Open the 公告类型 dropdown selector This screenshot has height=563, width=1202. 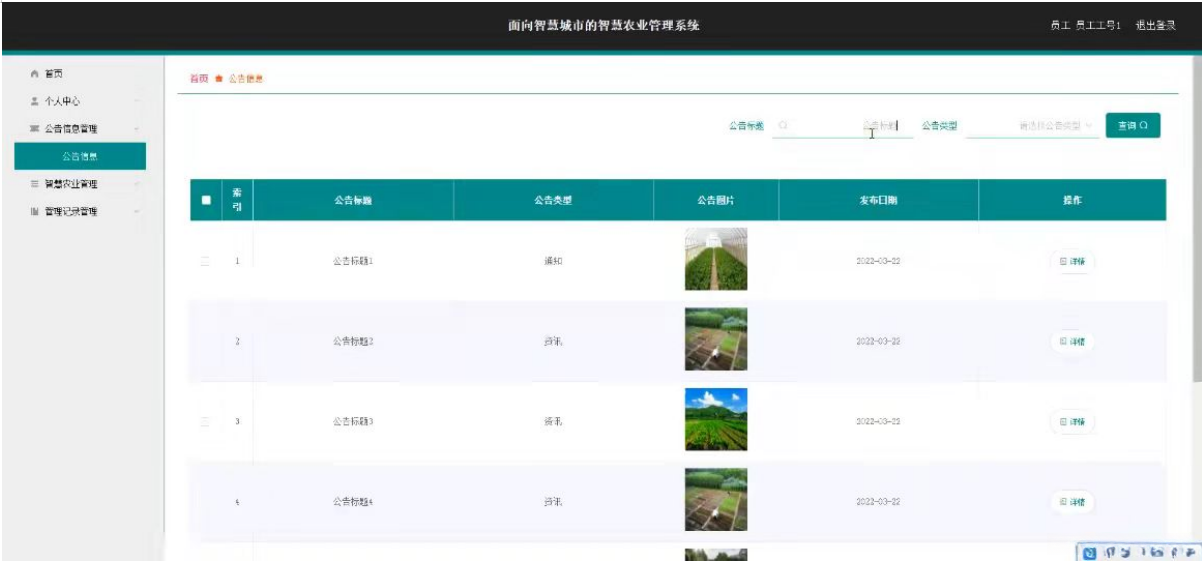coord(1032,126)
